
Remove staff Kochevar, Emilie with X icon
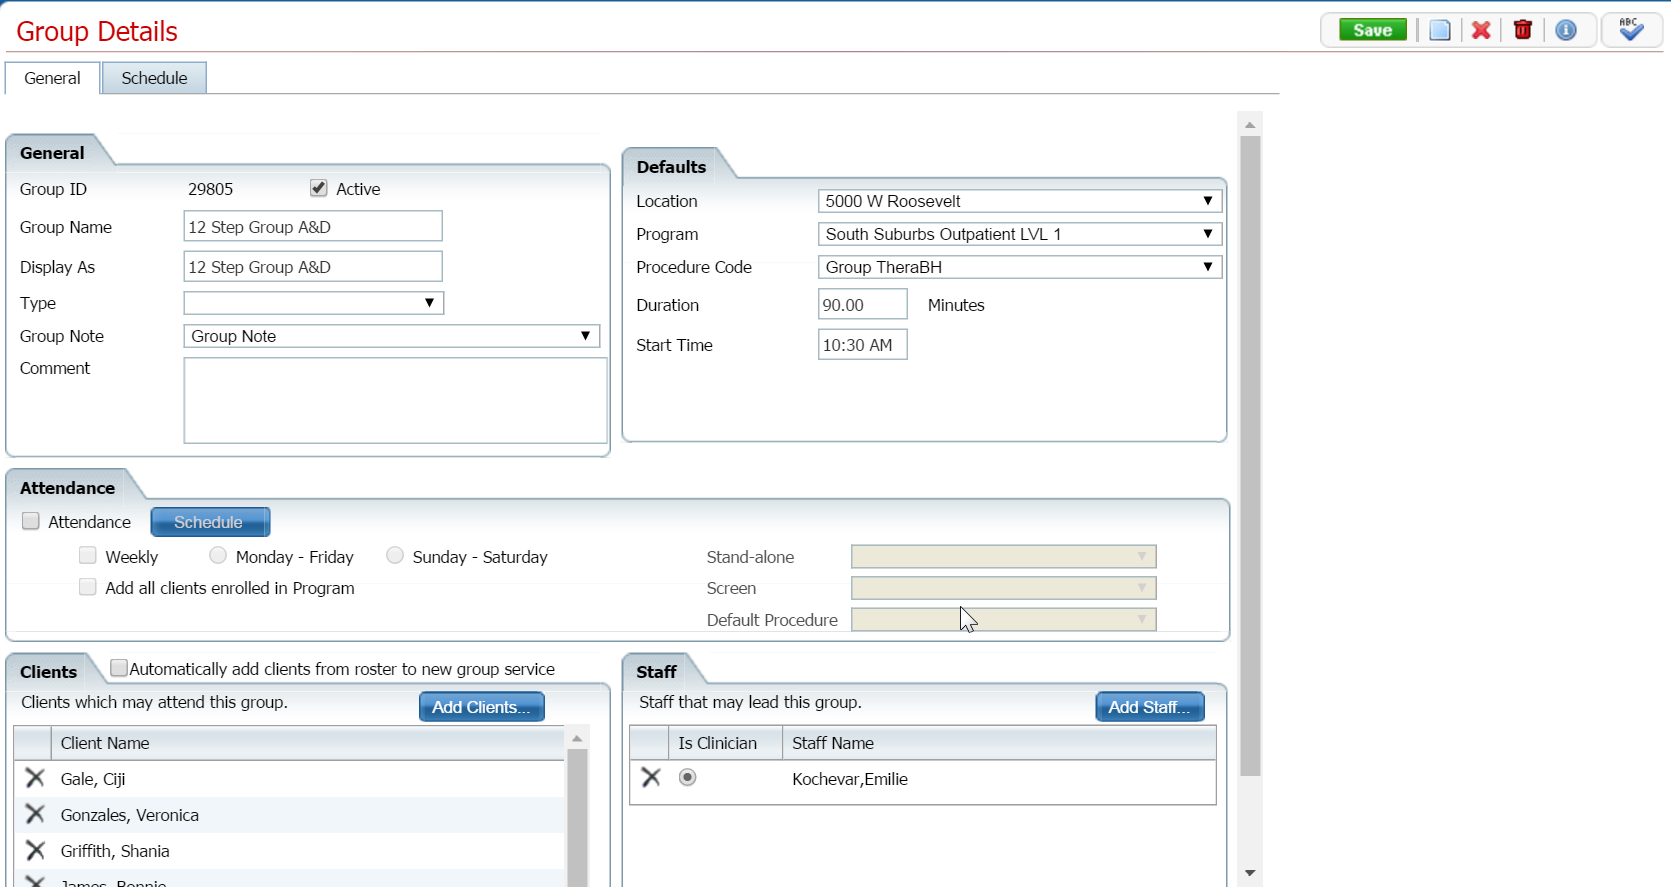(x=651, y=778)
